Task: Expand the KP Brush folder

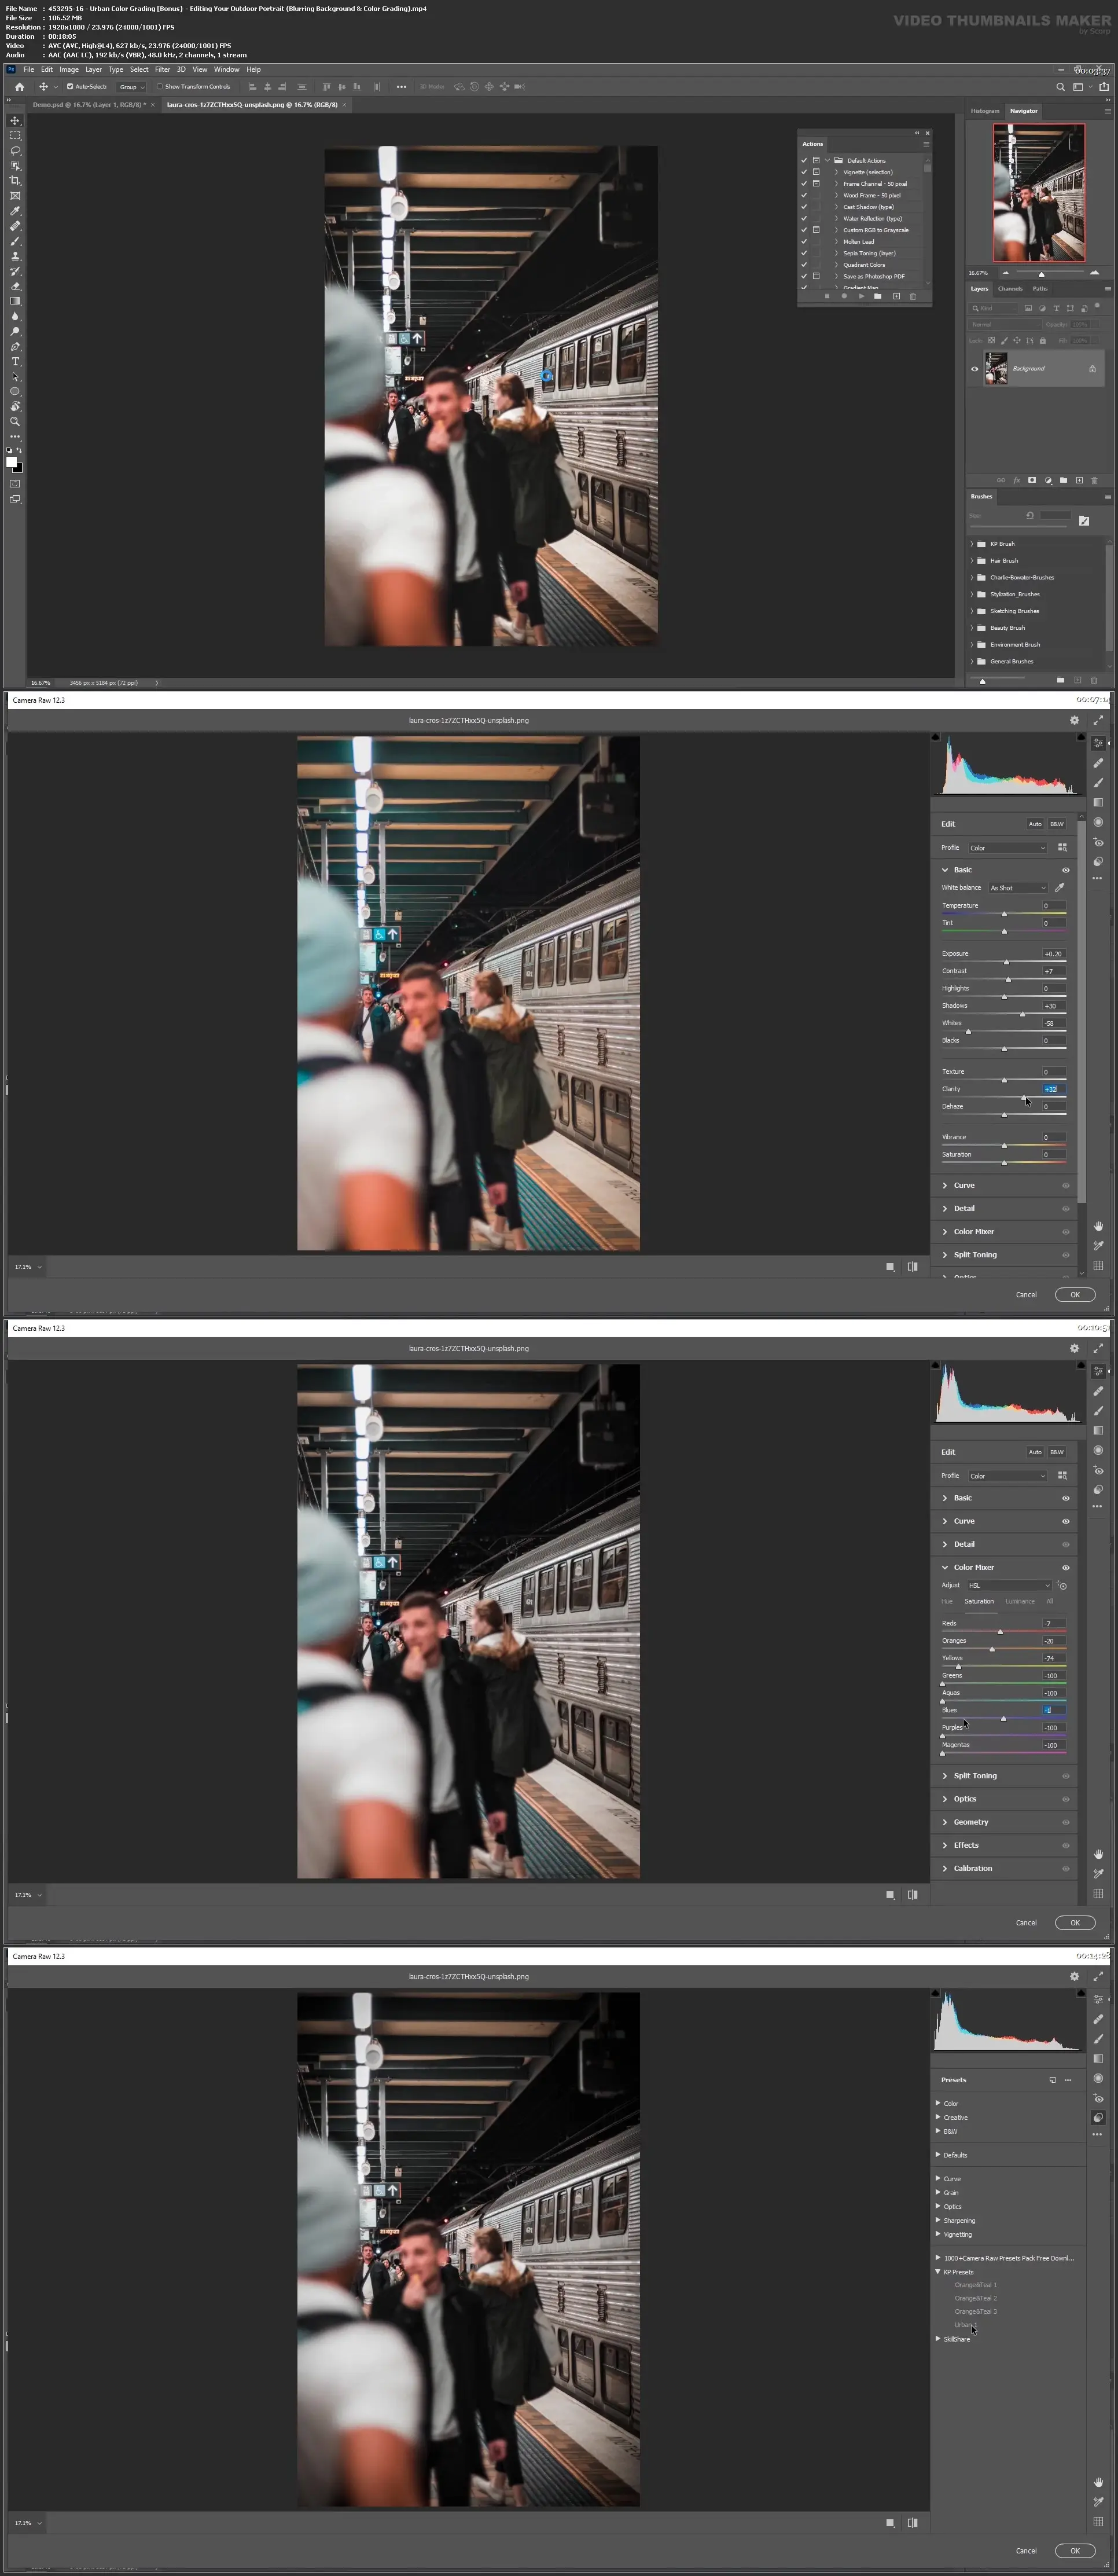Action: tap(972, 544)
